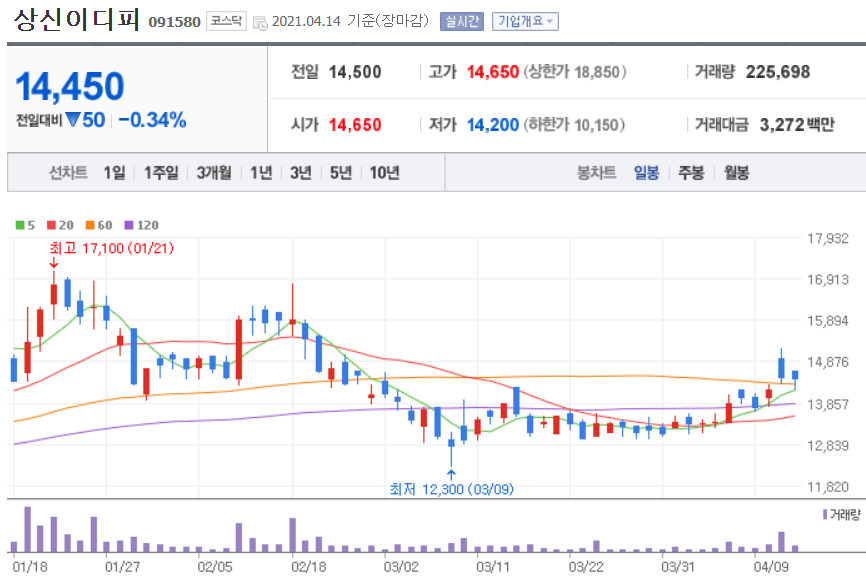The image size is (866, 581).
Task: Click the 거래대금 value 3,272 백만
Action: coord(797,125)
